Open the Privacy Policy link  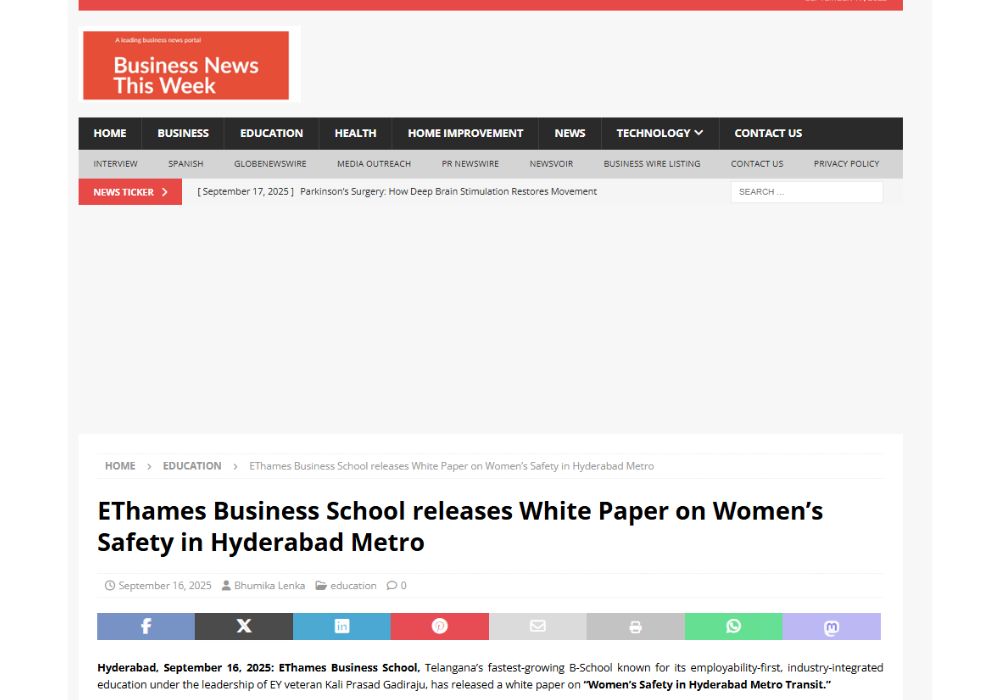846,164
